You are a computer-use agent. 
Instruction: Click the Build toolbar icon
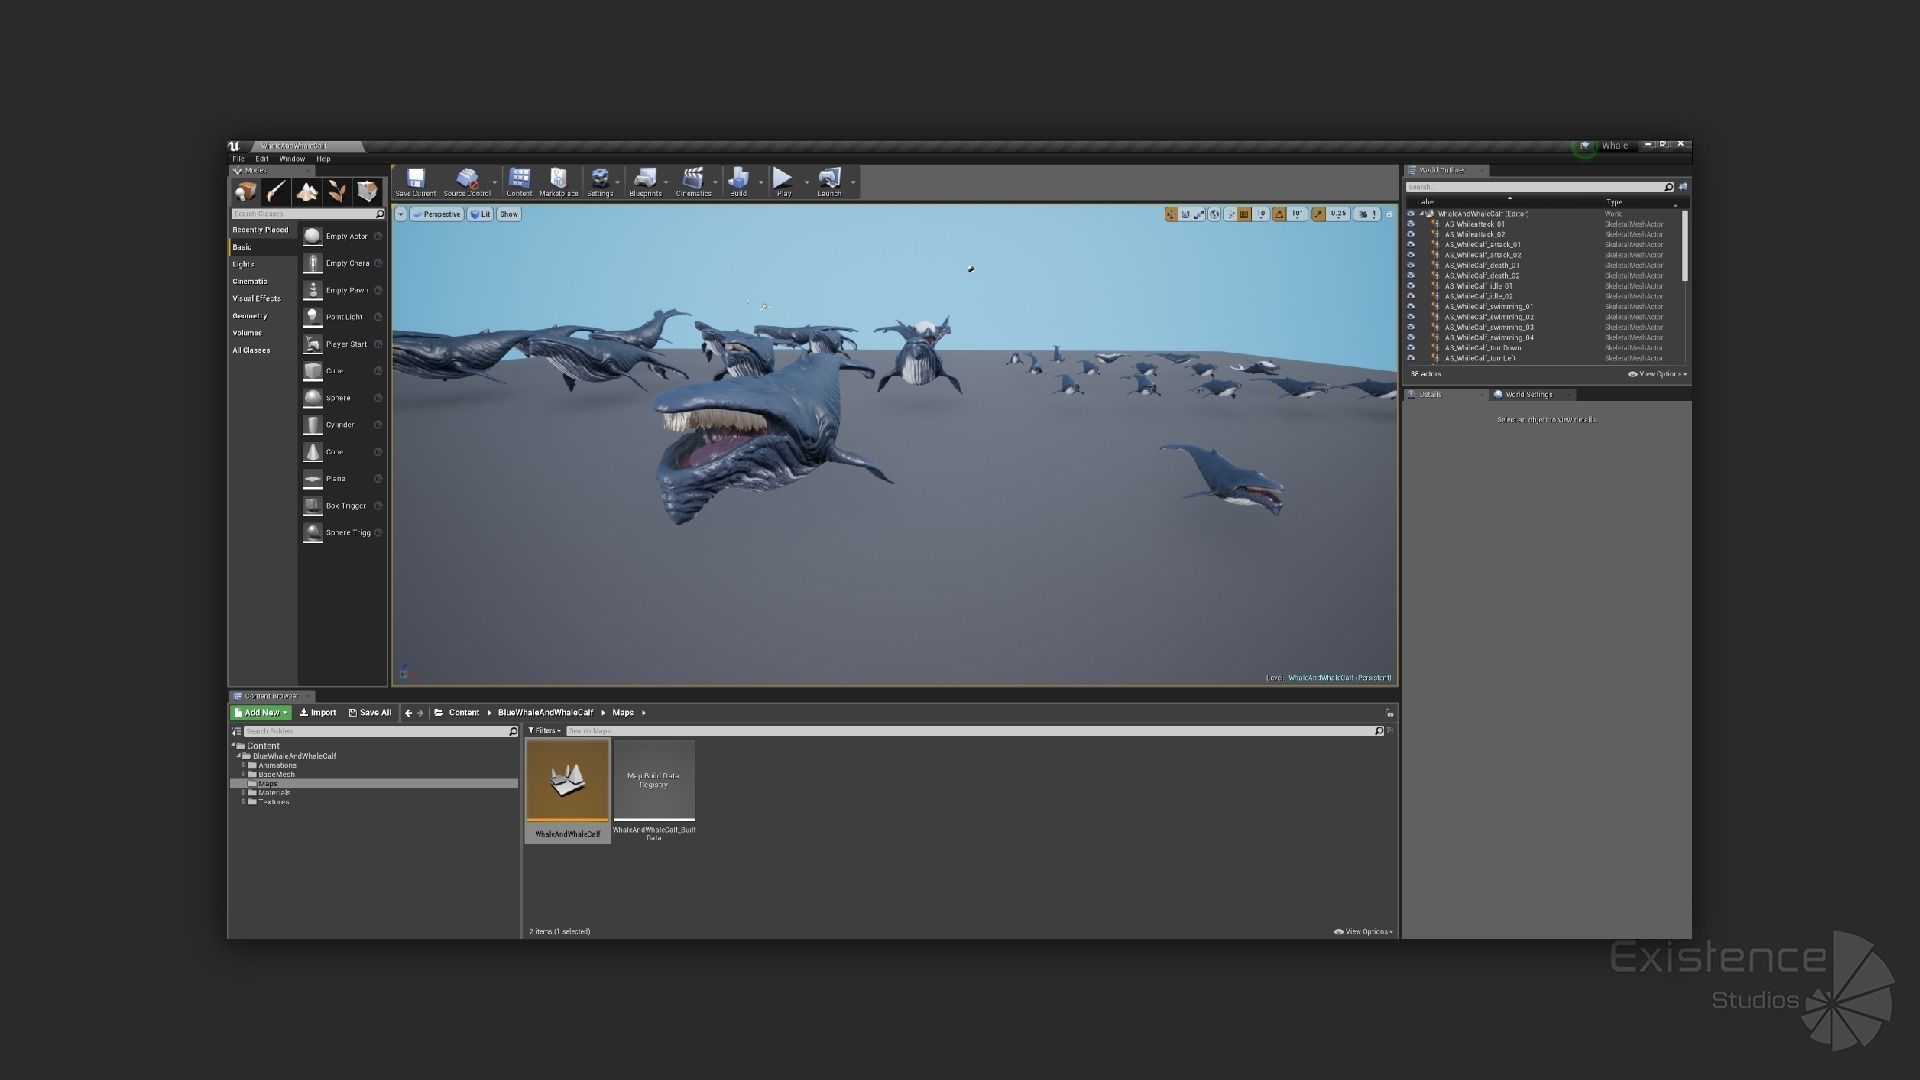click(x=738, y=182)
